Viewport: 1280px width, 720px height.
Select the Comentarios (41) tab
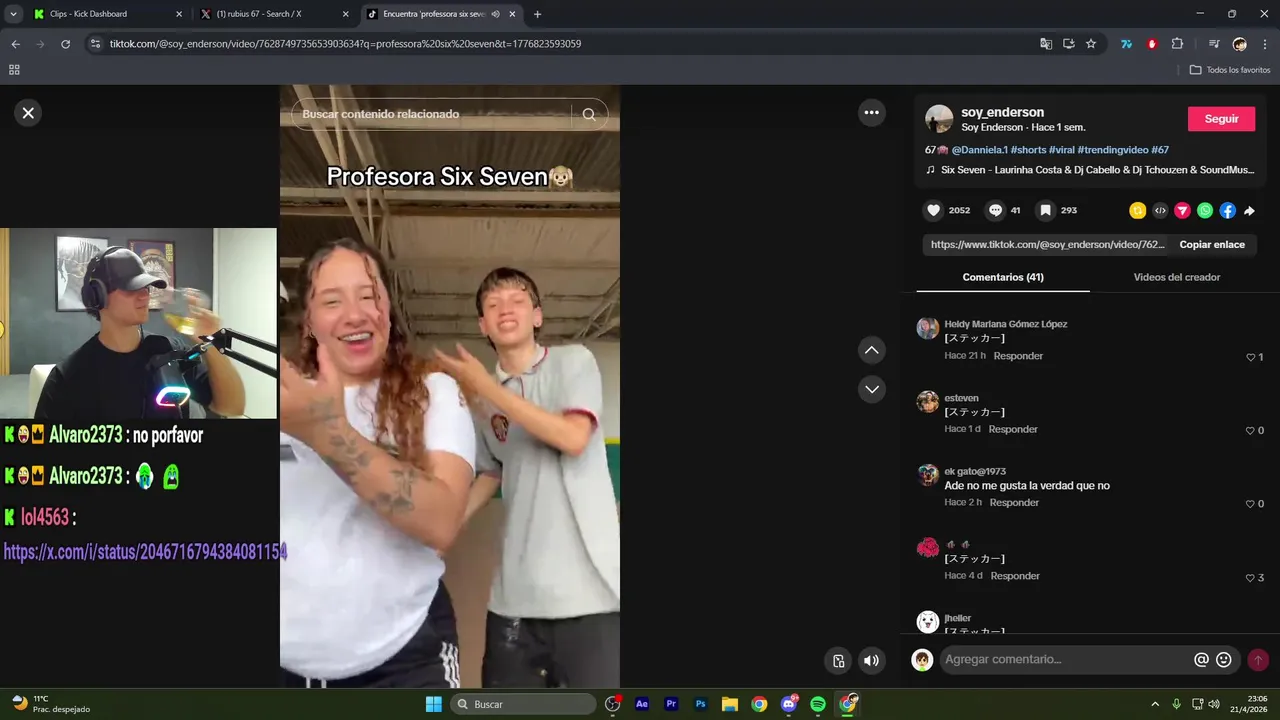coord(1003,277)
